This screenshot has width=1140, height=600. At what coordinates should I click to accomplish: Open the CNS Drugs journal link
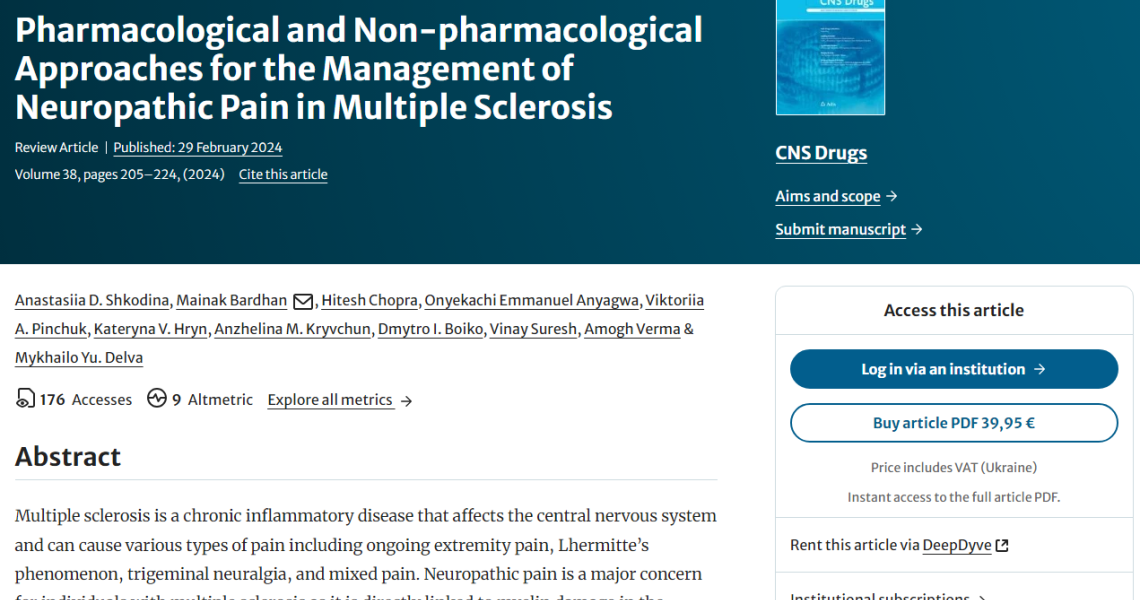click(x=821, y=153)
